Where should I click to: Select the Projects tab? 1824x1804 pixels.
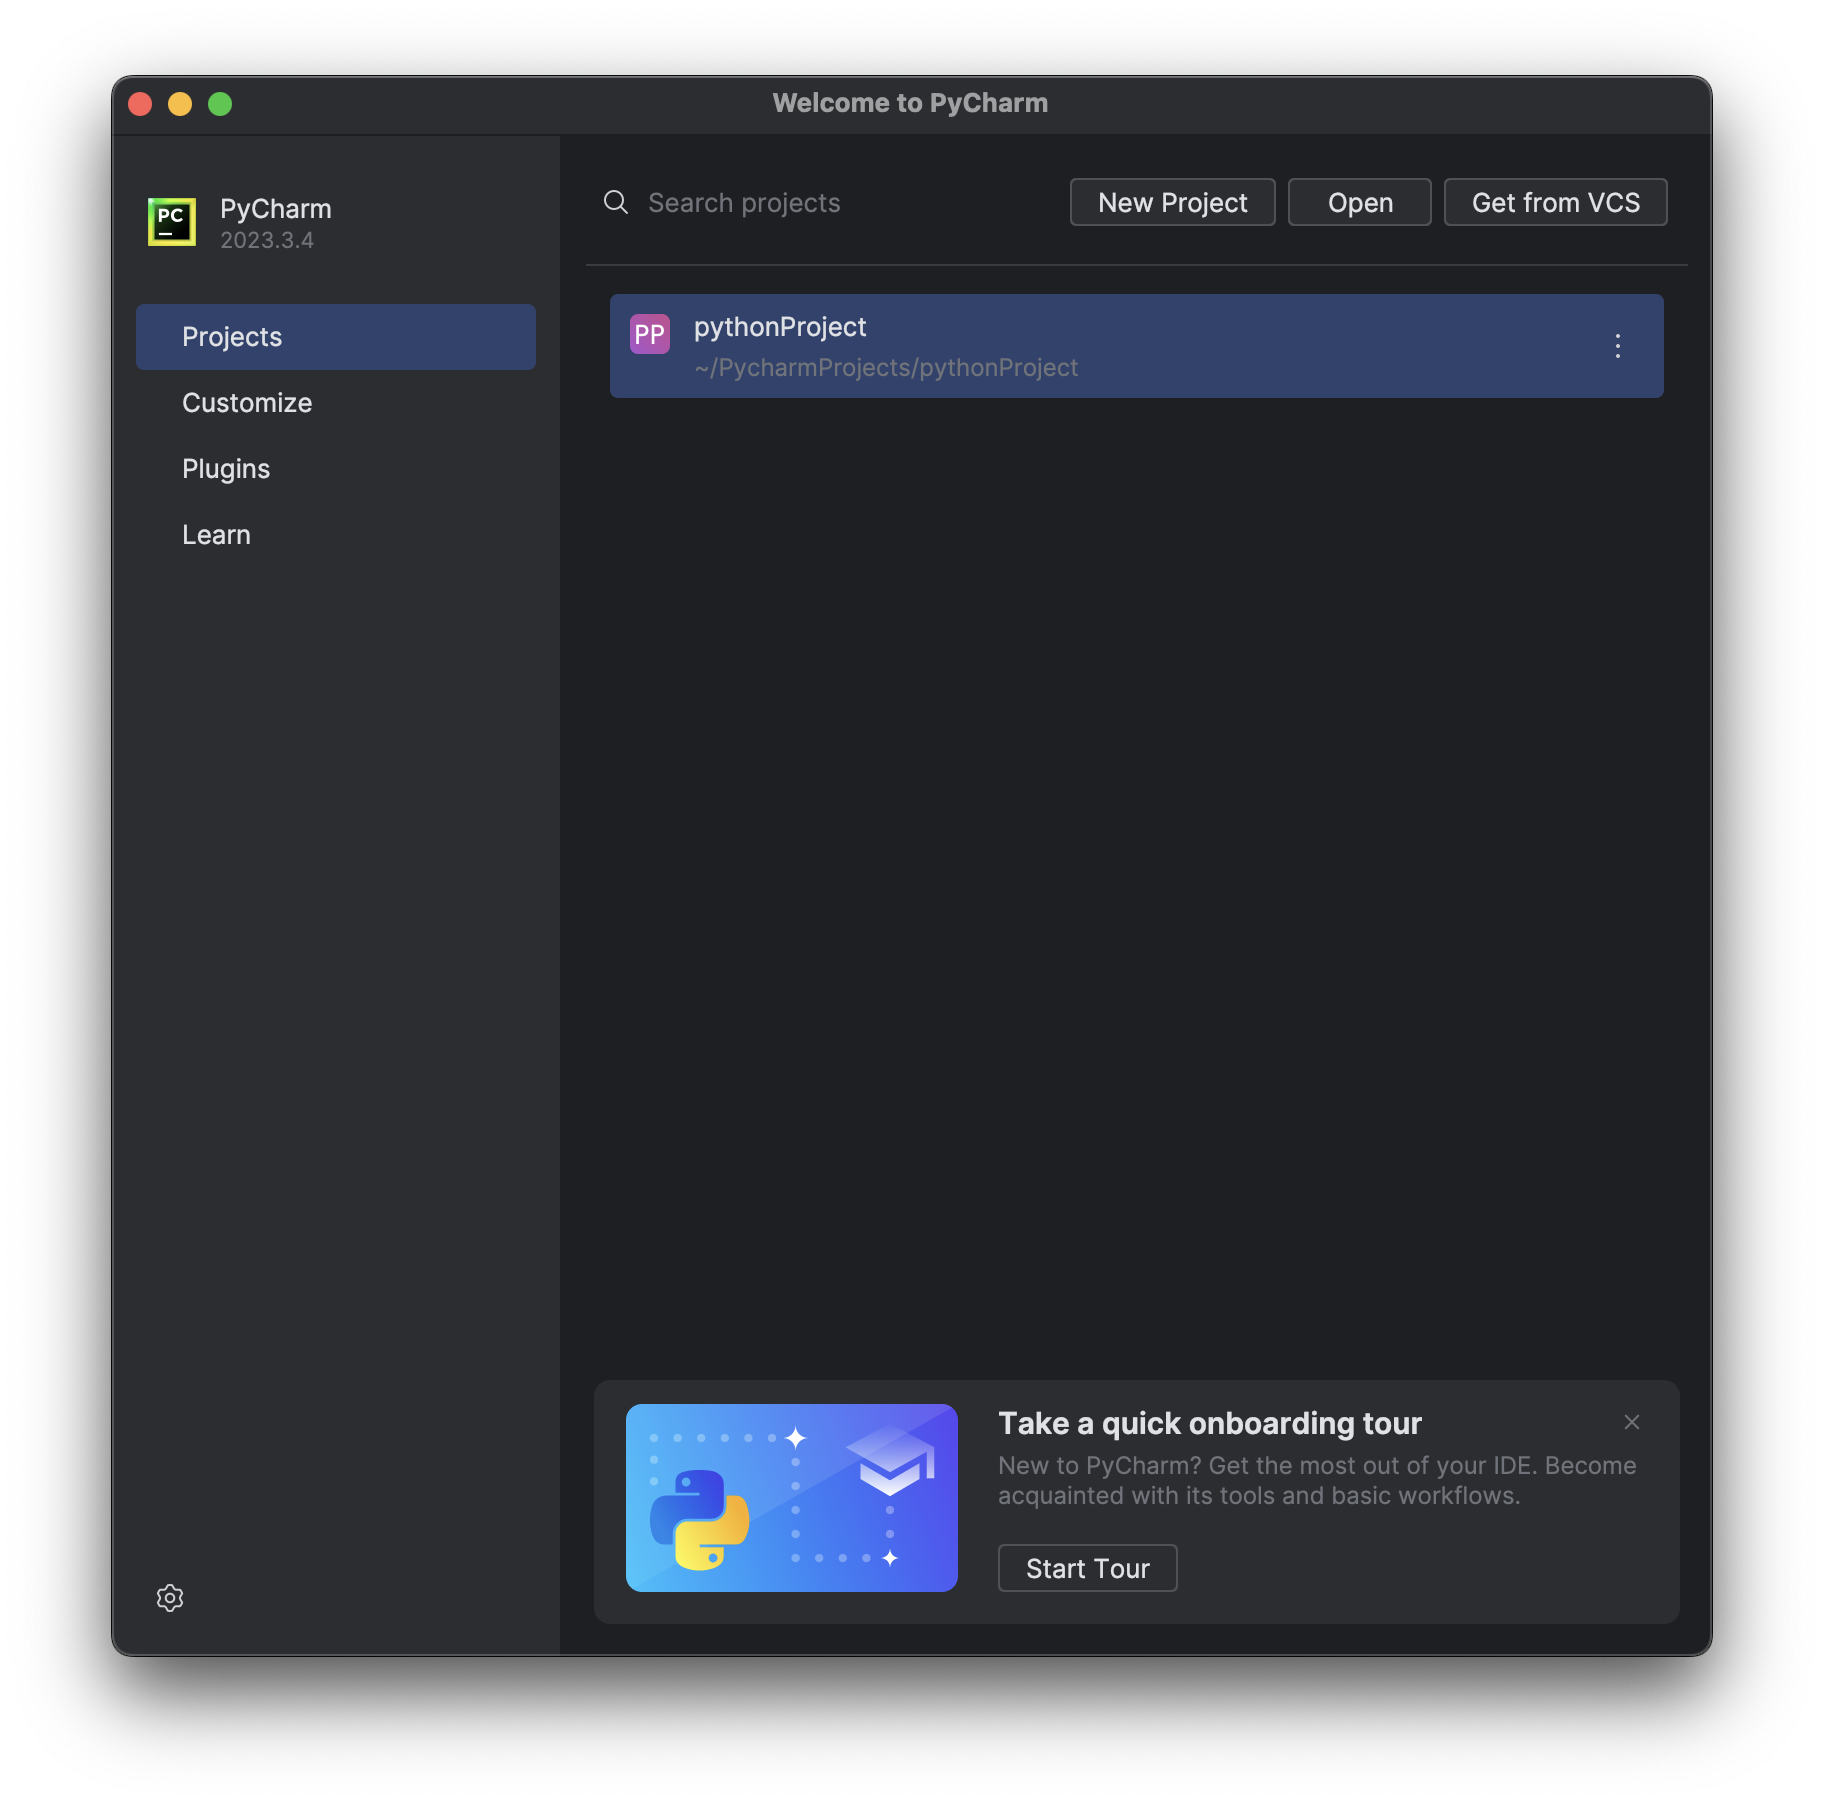(336, 337)
